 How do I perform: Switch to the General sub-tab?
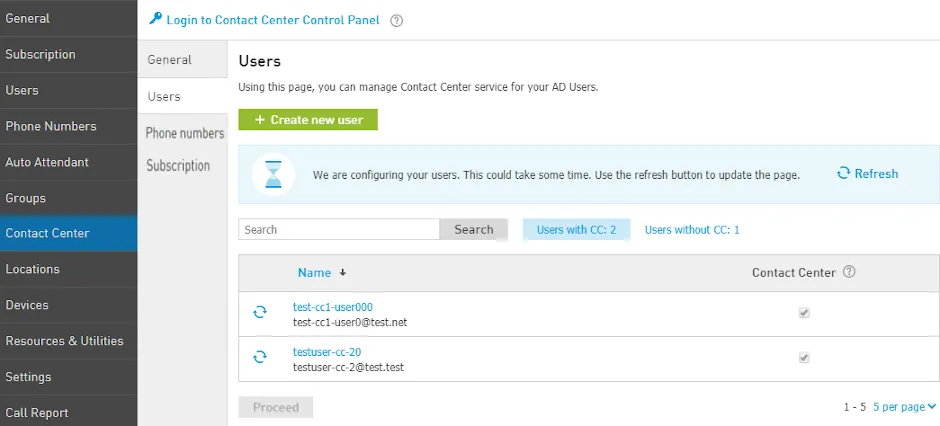[x=182, y=60]
